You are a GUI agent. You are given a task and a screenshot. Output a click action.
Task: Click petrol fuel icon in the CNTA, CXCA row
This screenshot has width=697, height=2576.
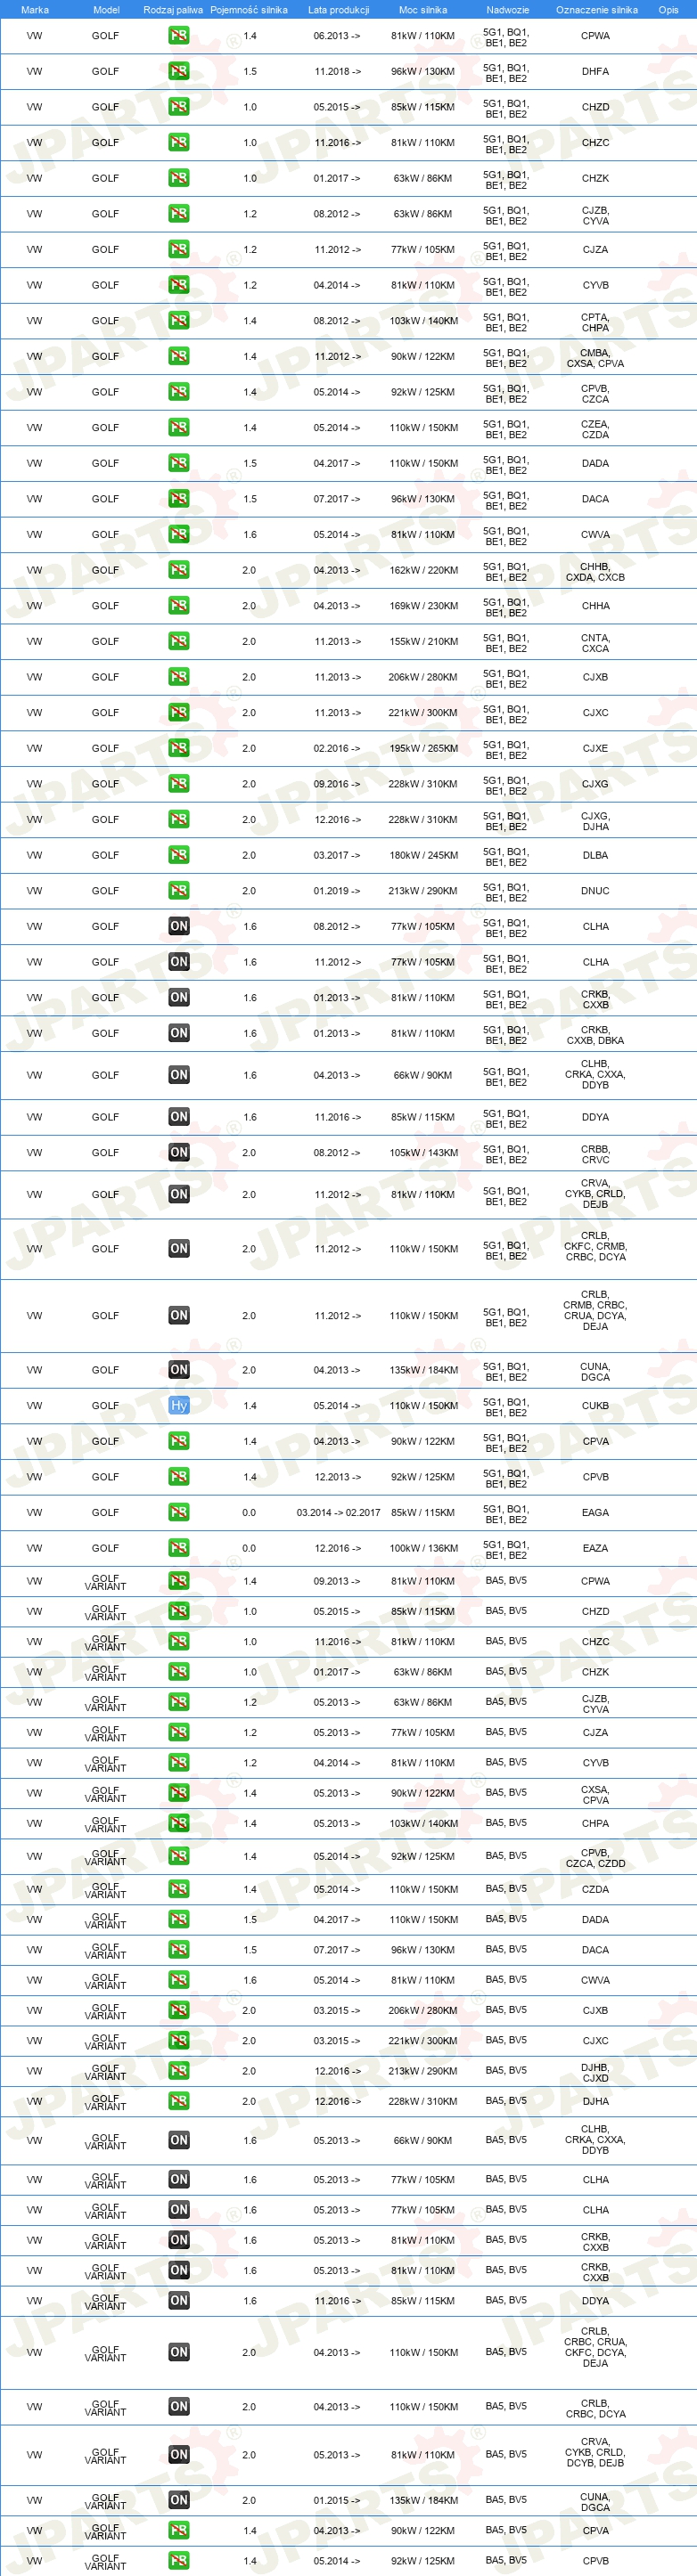pyautogui.click(x=179, y=641)
